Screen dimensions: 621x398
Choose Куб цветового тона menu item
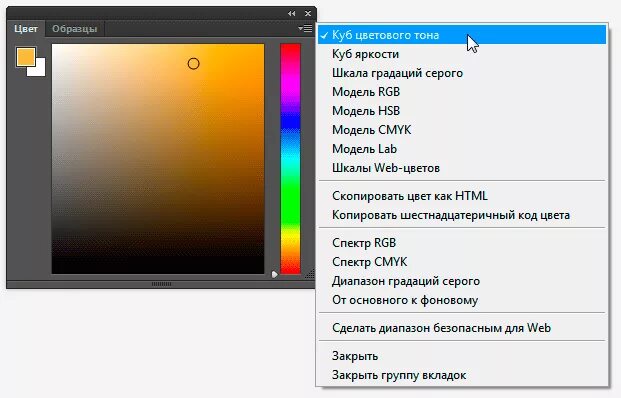[462, 35]
